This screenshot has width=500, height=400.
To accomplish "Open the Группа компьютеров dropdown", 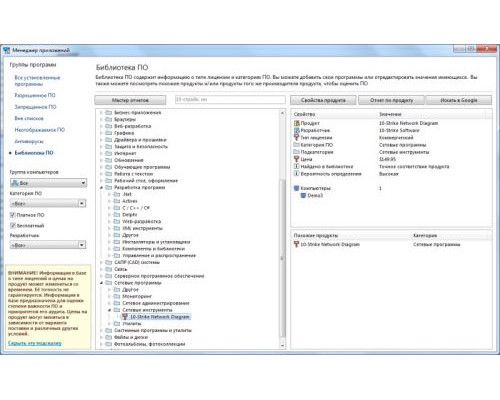I will 48,183.
